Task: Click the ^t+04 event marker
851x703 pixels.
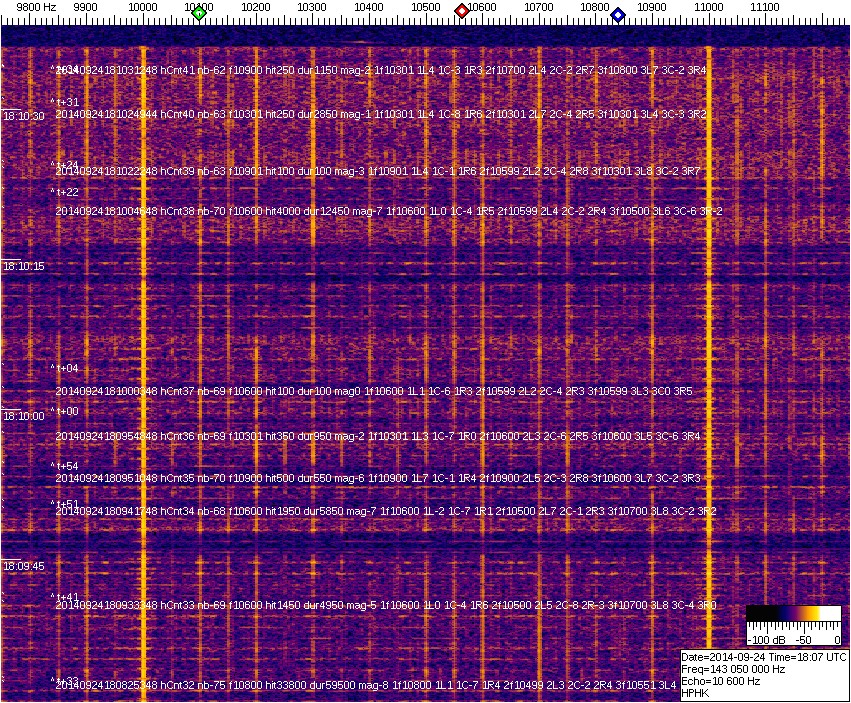Action: pyautogui.click(x=65, y=369)
